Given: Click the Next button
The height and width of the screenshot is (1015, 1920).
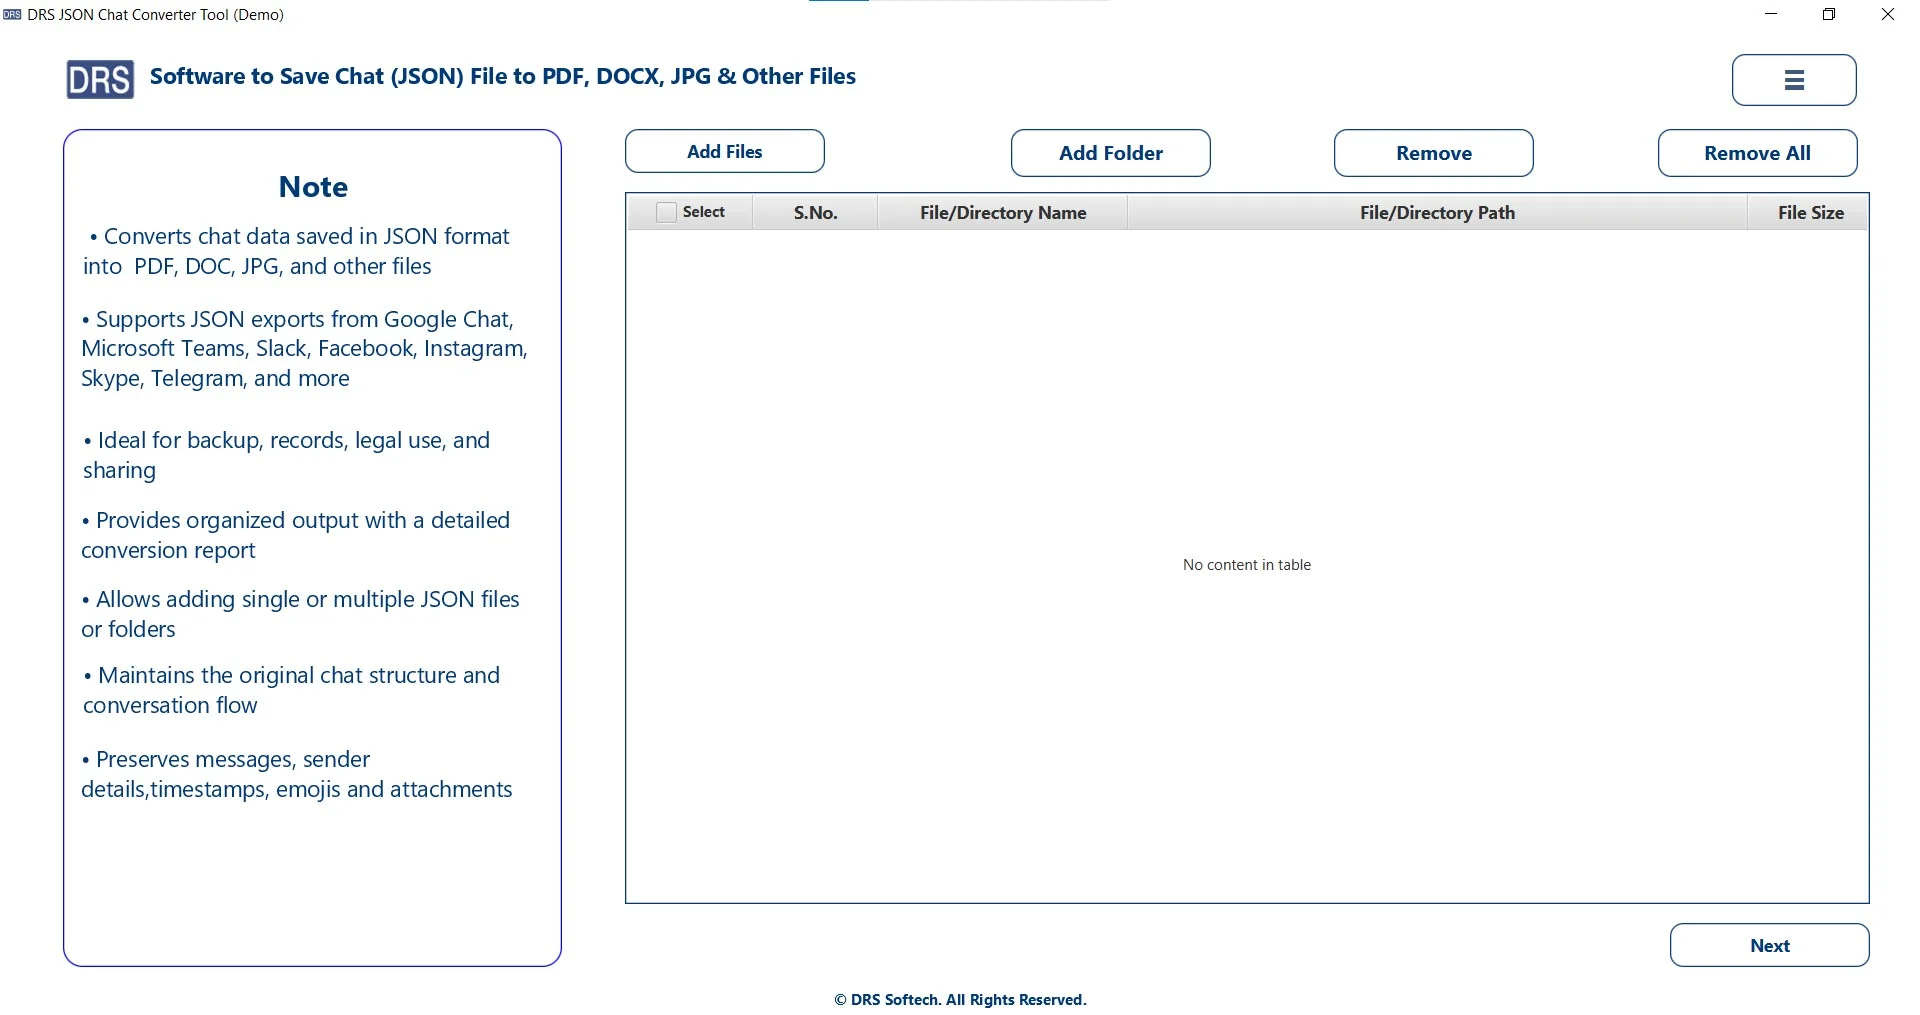Looking at the screenshot, I should coord(1769,945).
